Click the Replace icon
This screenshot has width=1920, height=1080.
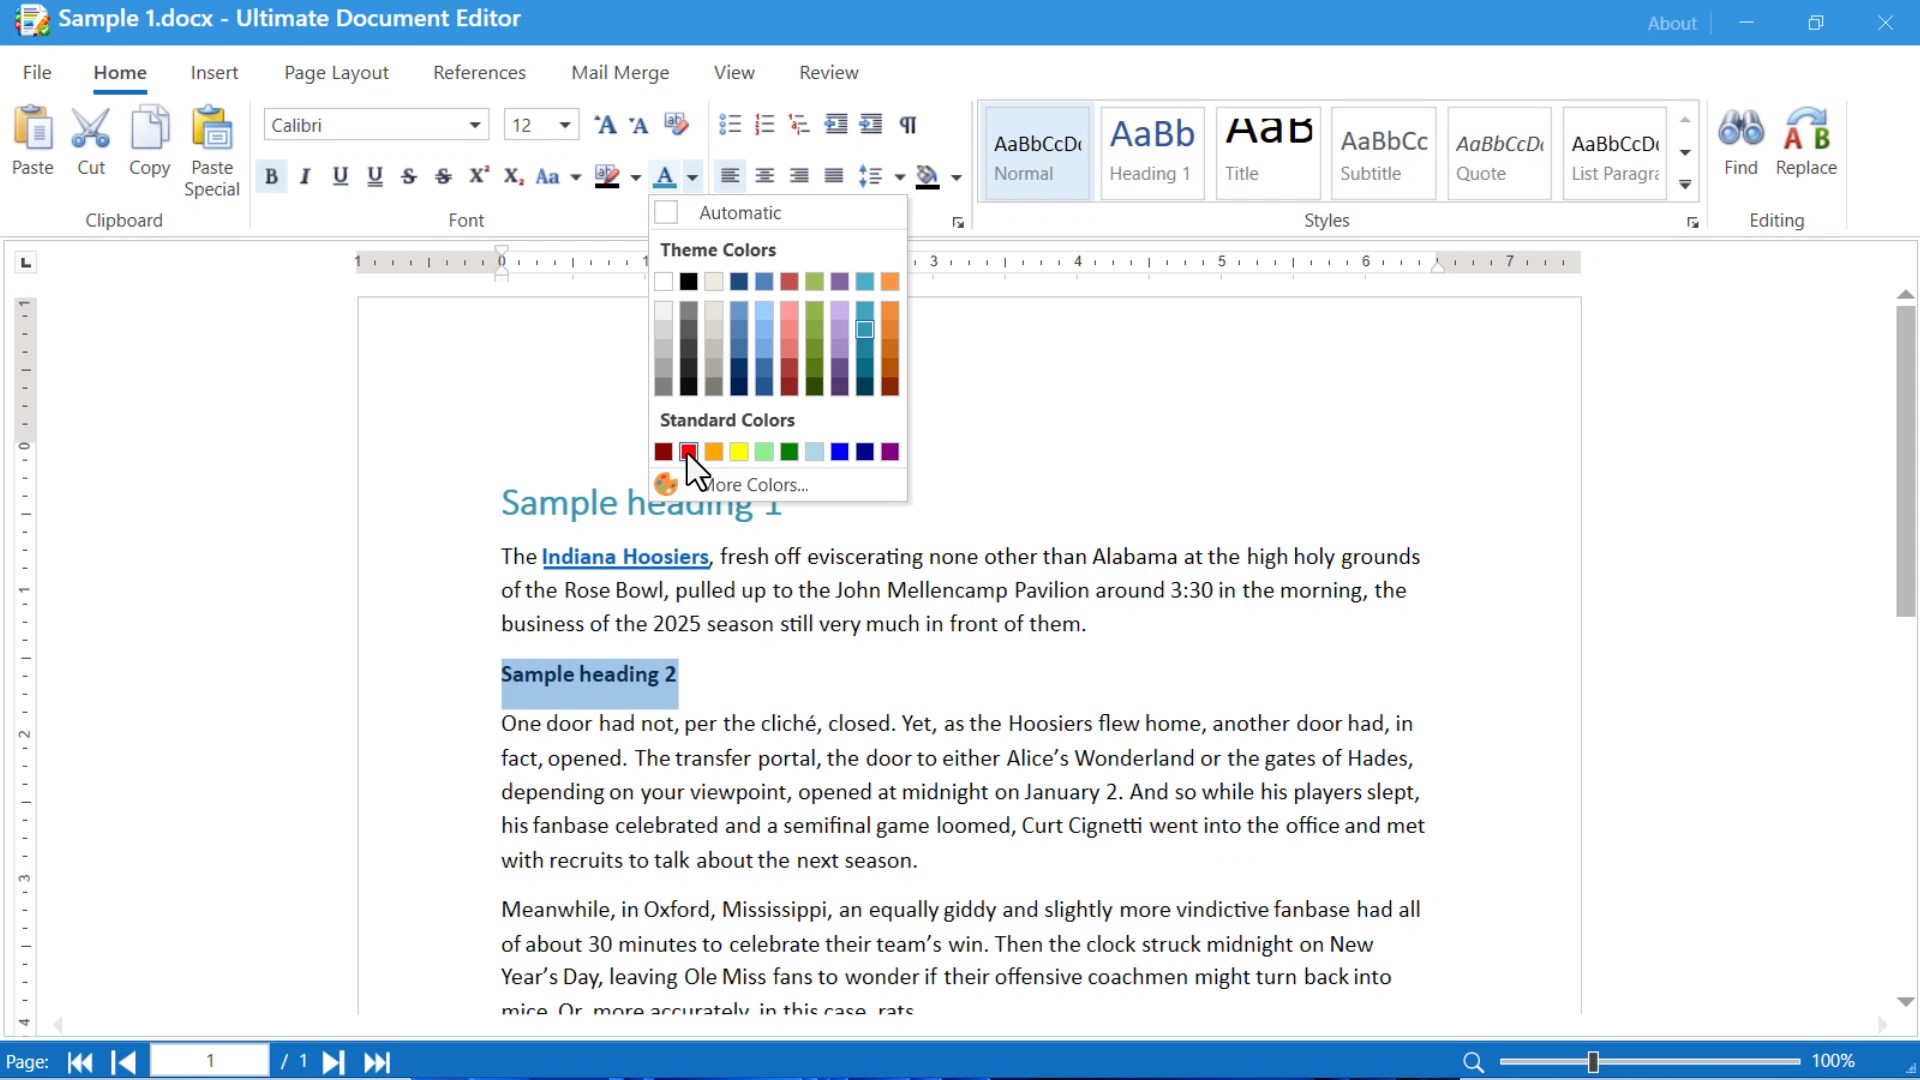point(1805,130)
